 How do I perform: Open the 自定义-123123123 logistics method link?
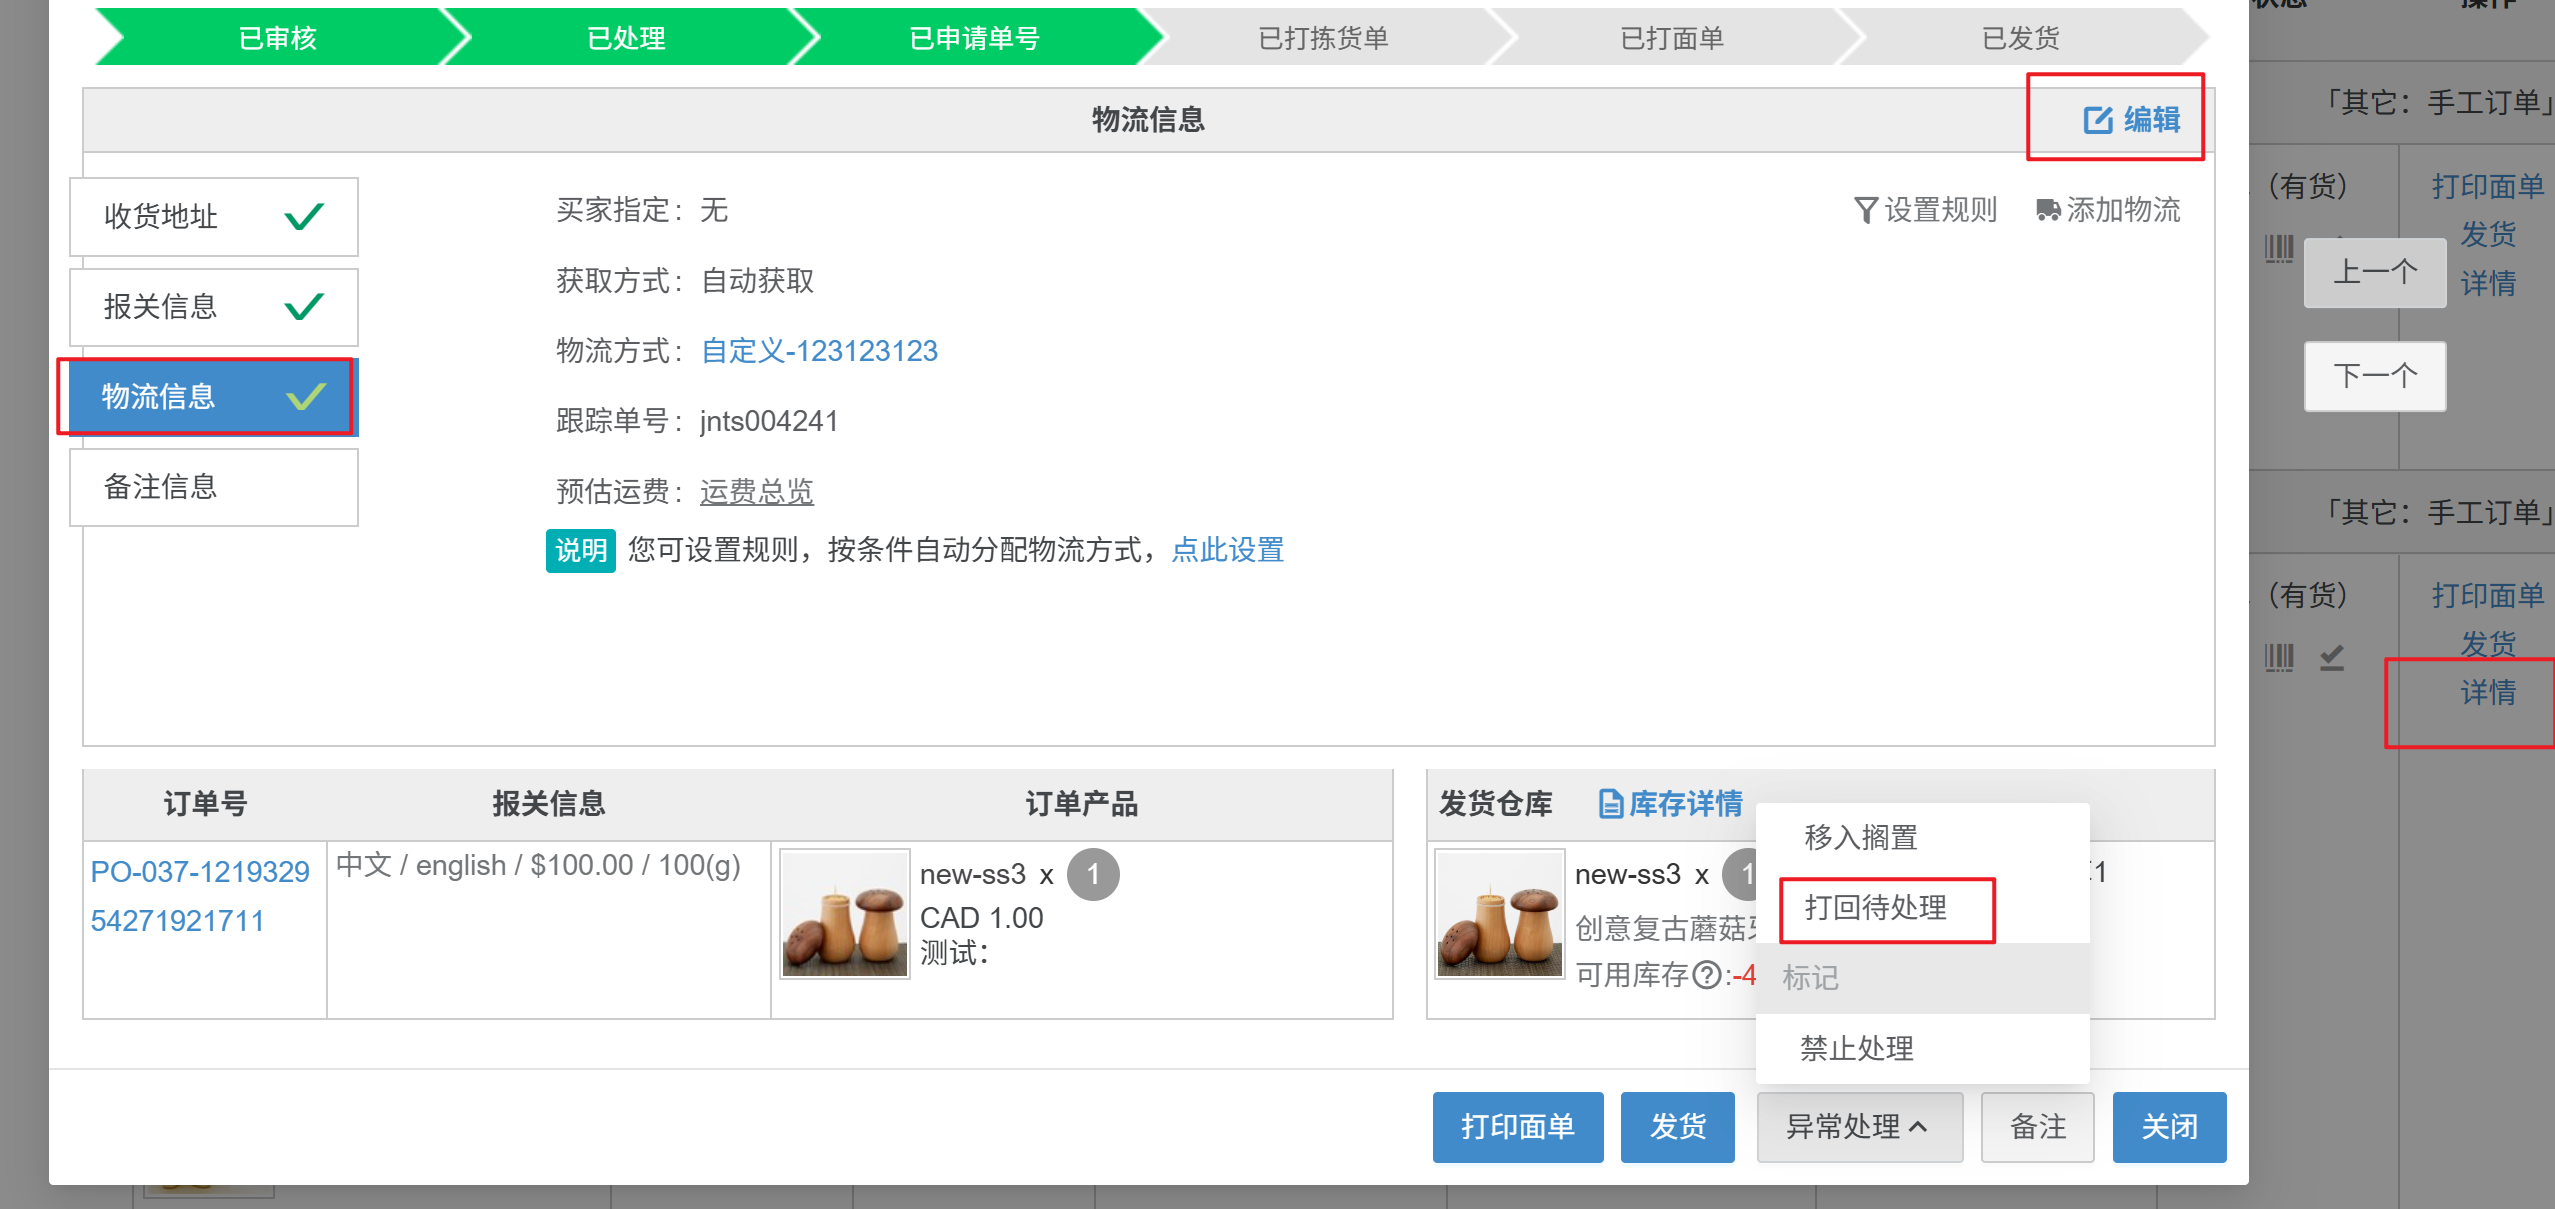pyautogui.click(x=819, y=351)
